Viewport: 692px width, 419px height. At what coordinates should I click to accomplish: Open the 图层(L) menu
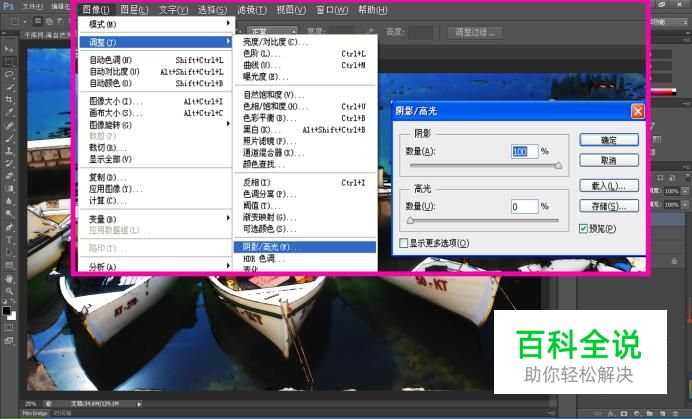point(134,9)
